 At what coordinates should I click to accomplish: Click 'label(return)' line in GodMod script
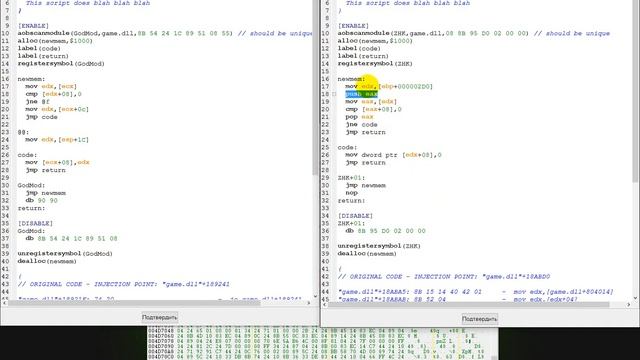43,56
